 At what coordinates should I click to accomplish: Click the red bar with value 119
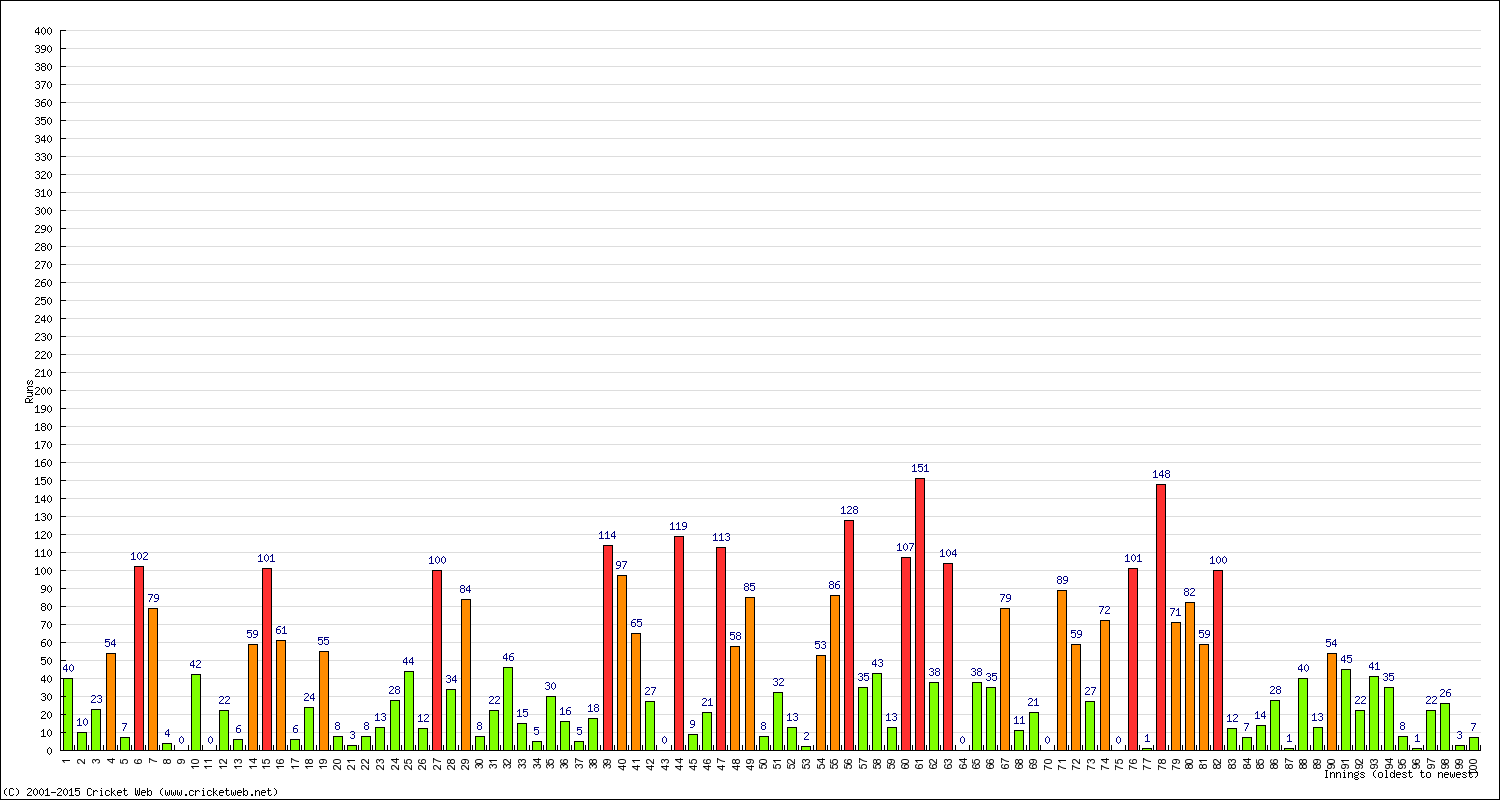[x=679, y=643]
